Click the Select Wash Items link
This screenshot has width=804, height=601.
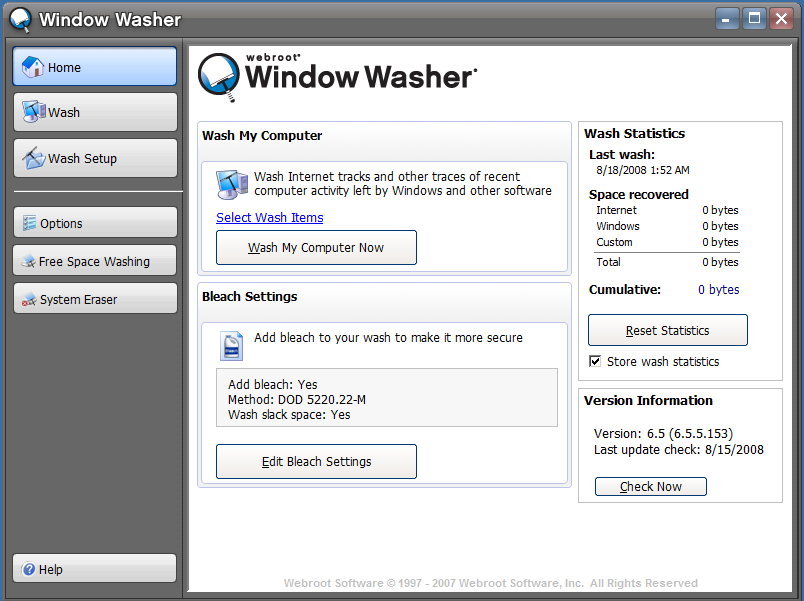270,217
